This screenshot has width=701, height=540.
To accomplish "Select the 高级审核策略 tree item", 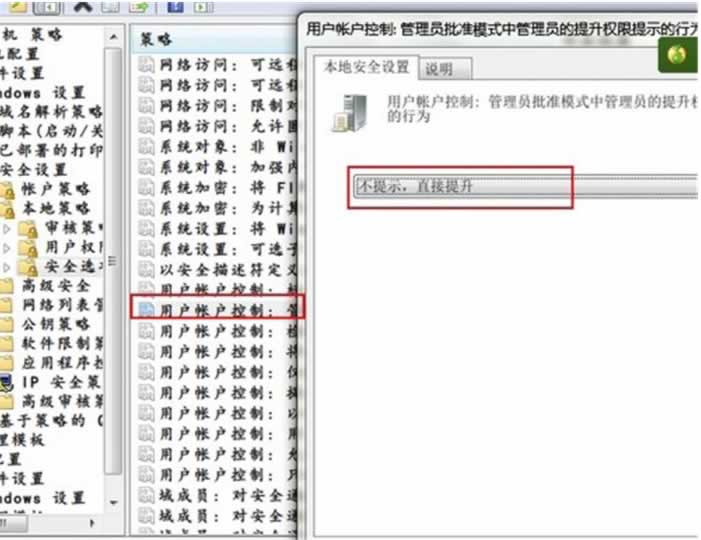I will click(63, 402).
